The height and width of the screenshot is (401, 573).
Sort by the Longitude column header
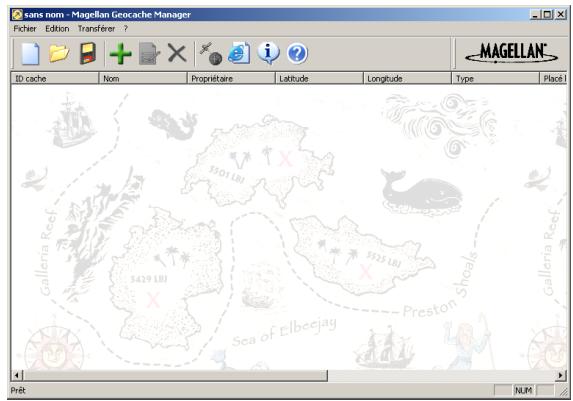click(x=407, y=78)
